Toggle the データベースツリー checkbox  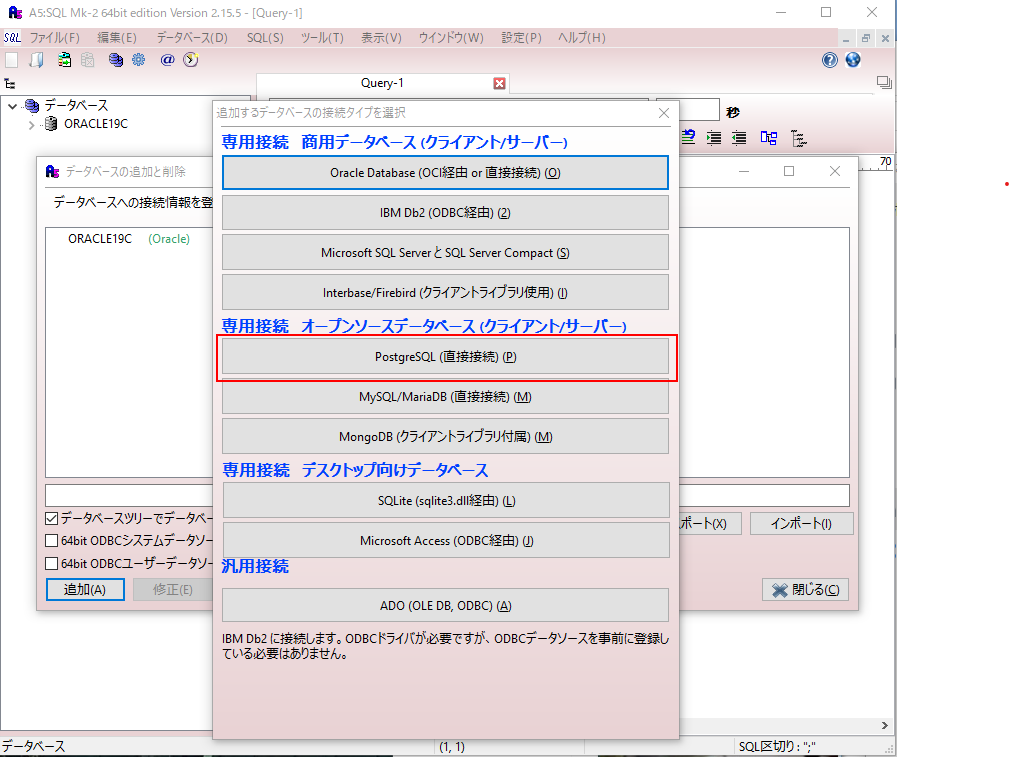[x=52, y=519]
